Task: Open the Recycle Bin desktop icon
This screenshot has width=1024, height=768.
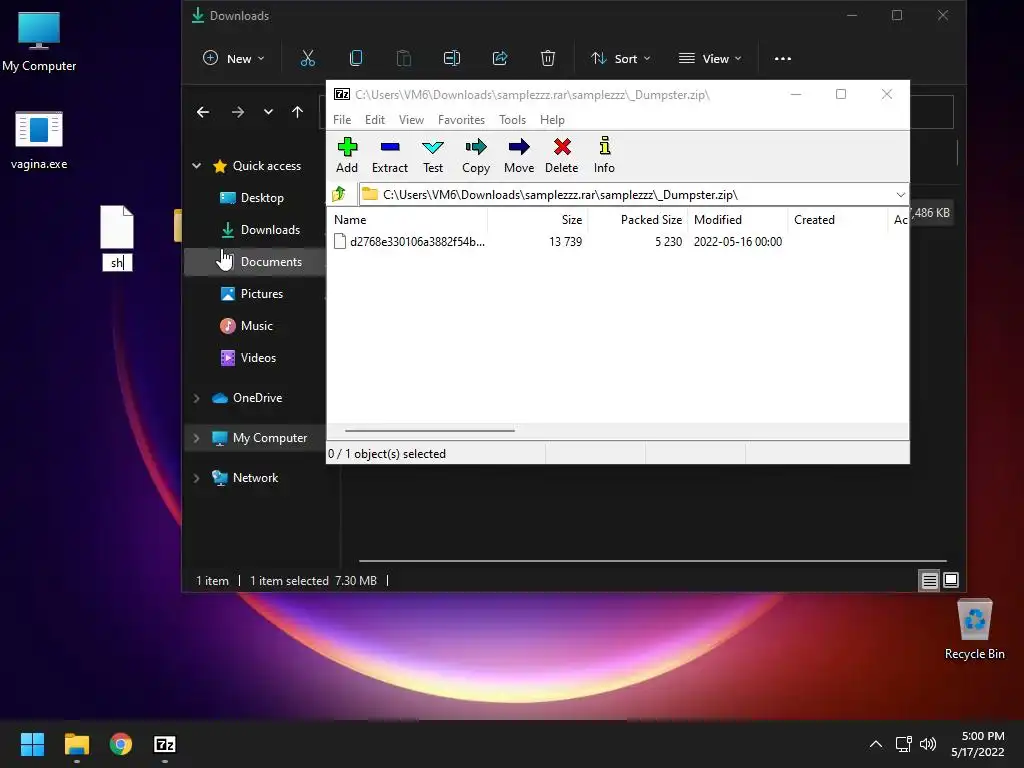Action: pos(974,630)
